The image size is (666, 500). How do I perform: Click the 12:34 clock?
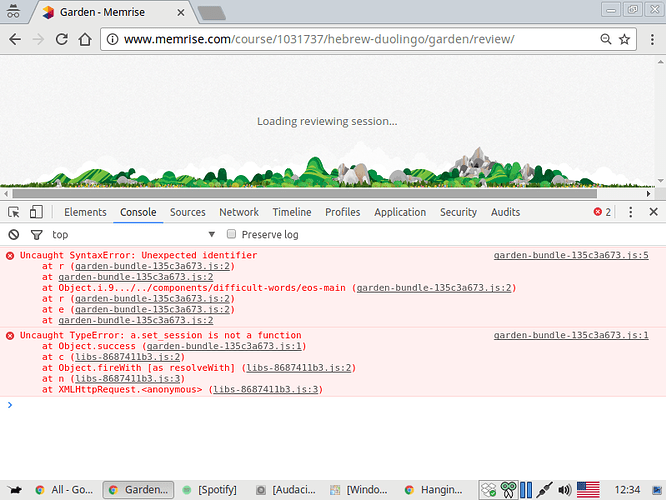[x=627, y=490]
